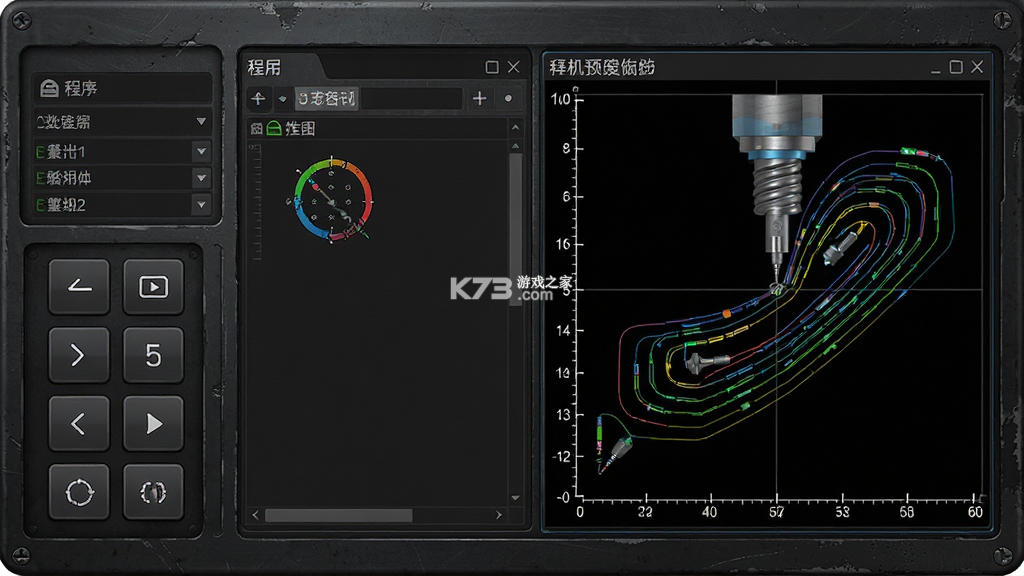Click the scroll-up arrow atop vertical scrollbar

click(515, 146)
